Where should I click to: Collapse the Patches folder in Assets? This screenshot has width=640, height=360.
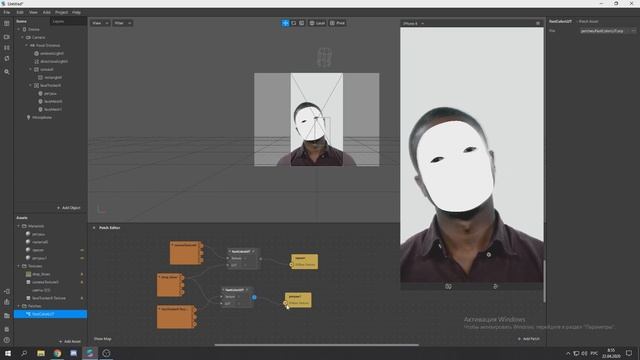tap(19, 306)
